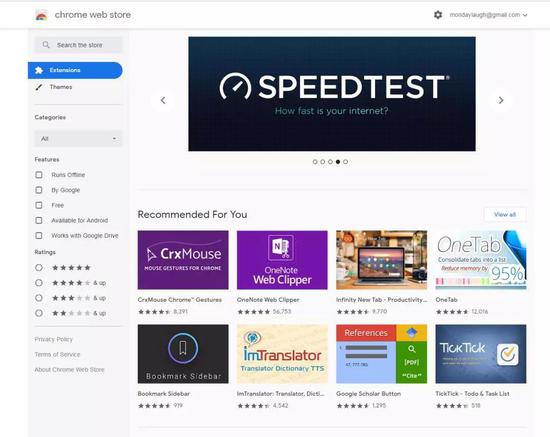Click the 'chrome web store' title
Image resolution: width=550 pixels, height=437 pixels.
(x=93, y=15)
